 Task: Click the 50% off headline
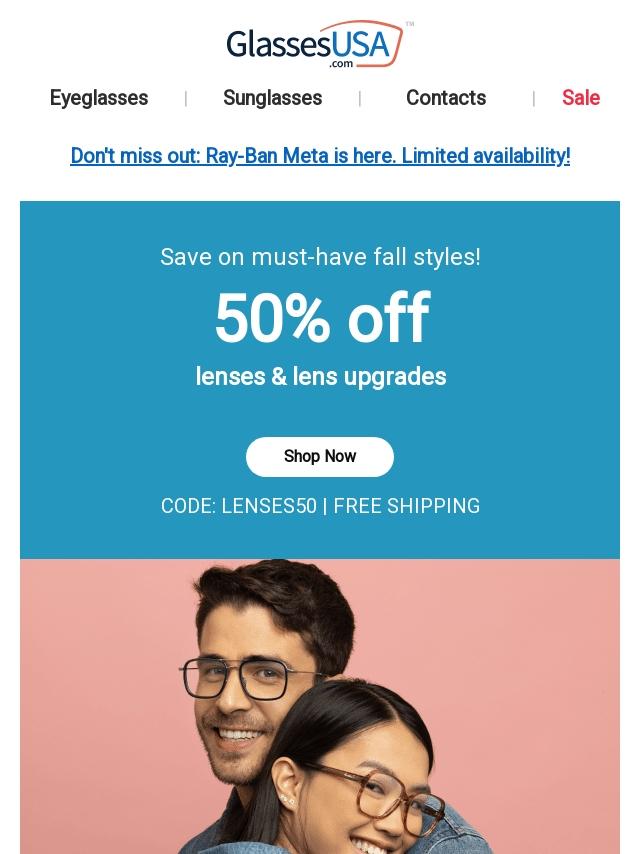point(321,318)
